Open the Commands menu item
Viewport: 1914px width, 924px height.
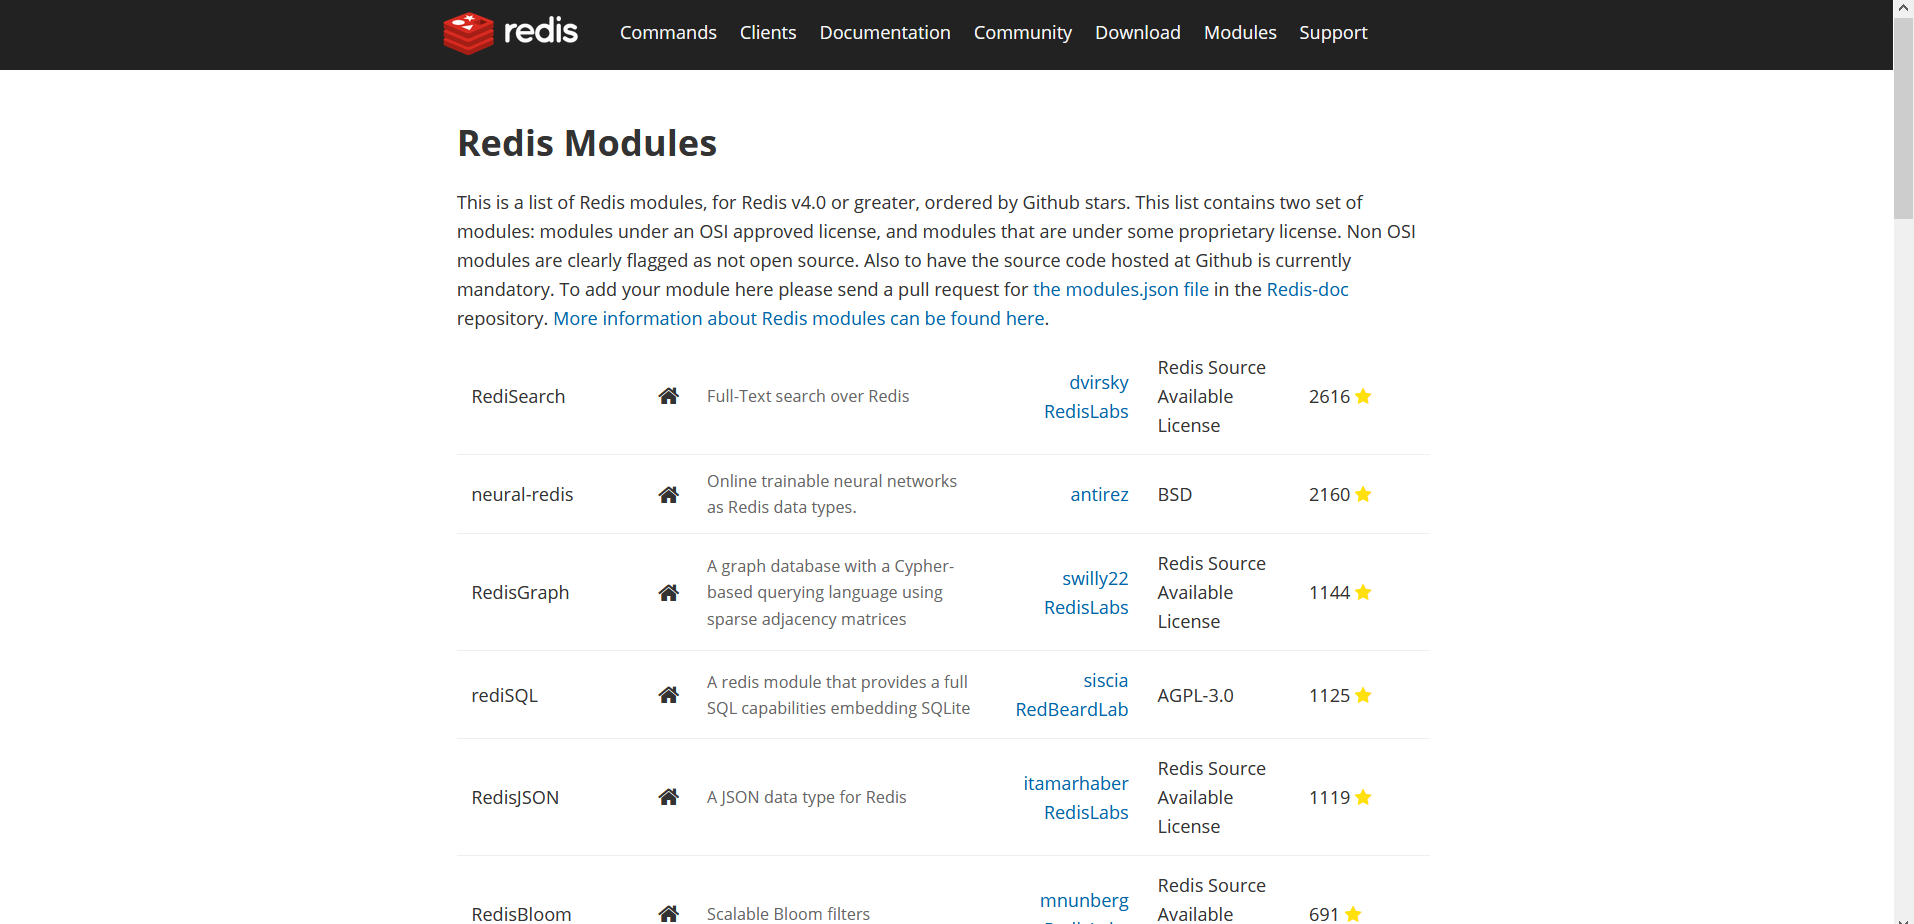click(668, 33)
